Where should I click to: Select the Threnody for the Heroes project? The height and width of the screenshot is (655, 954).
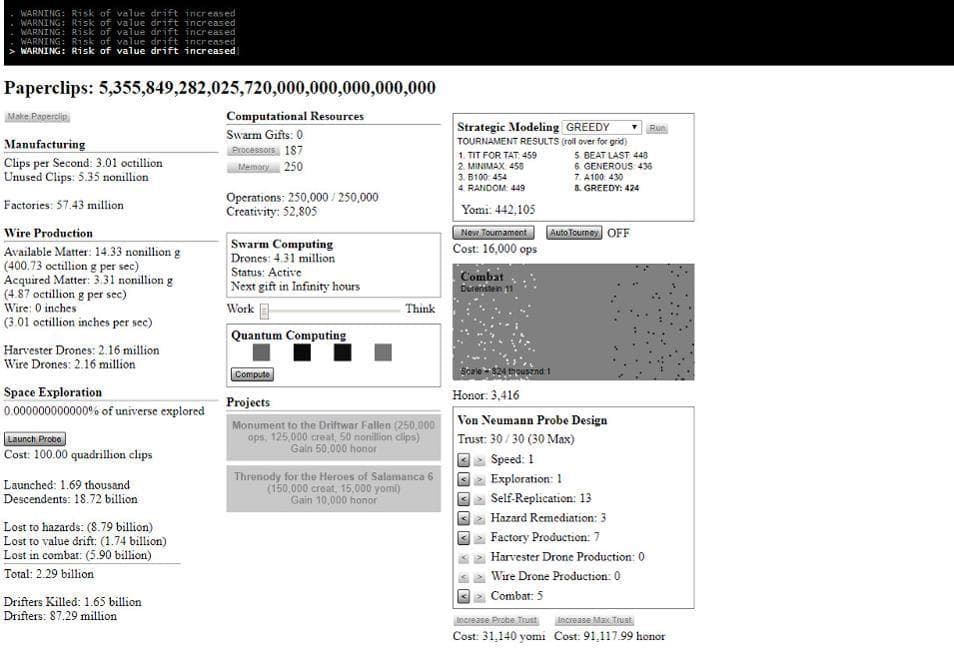(333, 488)
